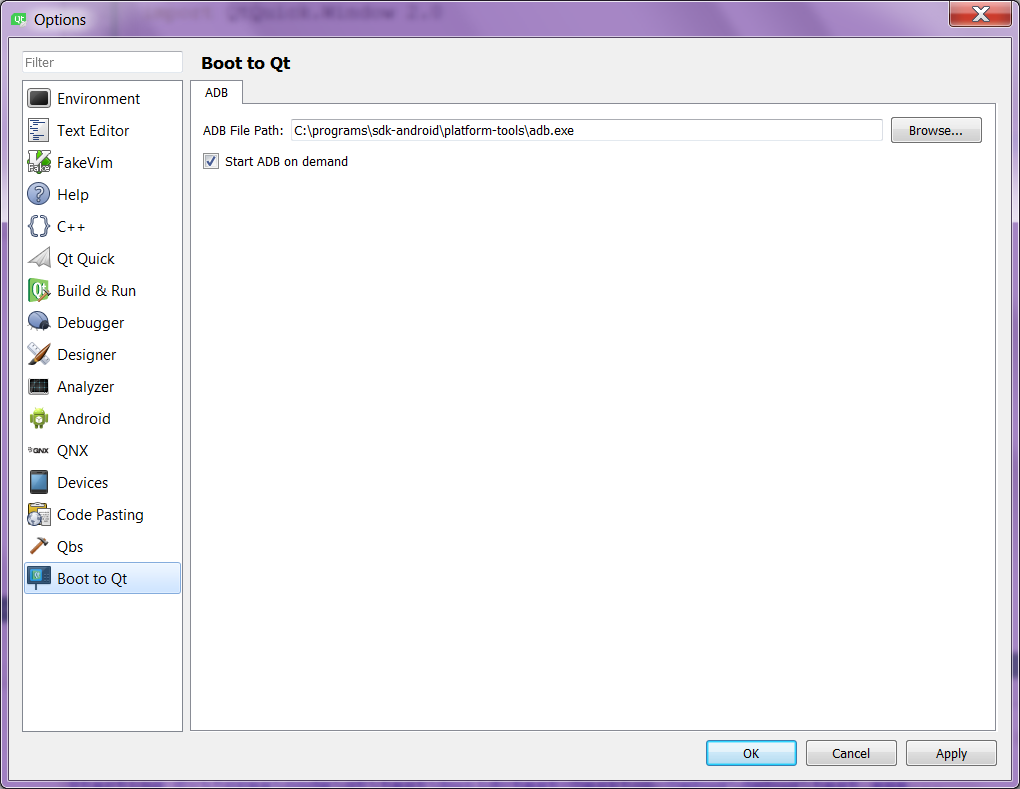Viewport: 1020px width, 789px height.
Task: Choose the Qt Quick paper-plane icon
Action: coord(38,258)
